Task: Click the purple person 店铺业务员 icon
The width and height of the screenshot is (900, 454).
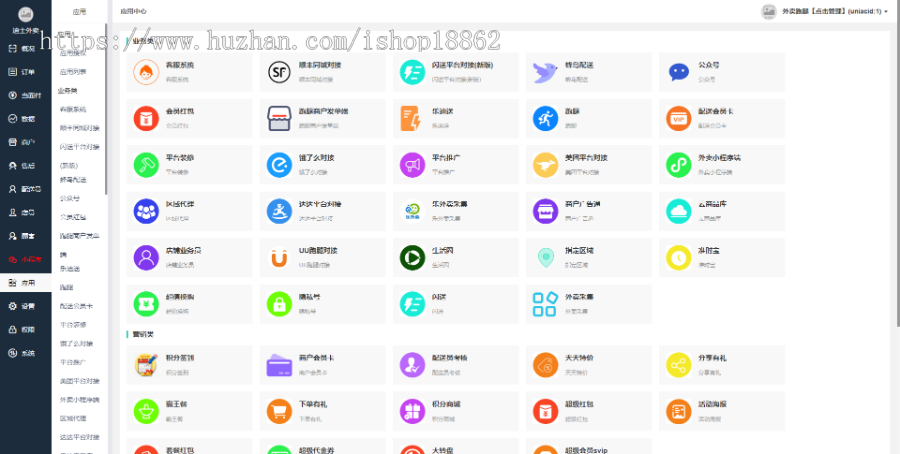Action: click(146, 258)
